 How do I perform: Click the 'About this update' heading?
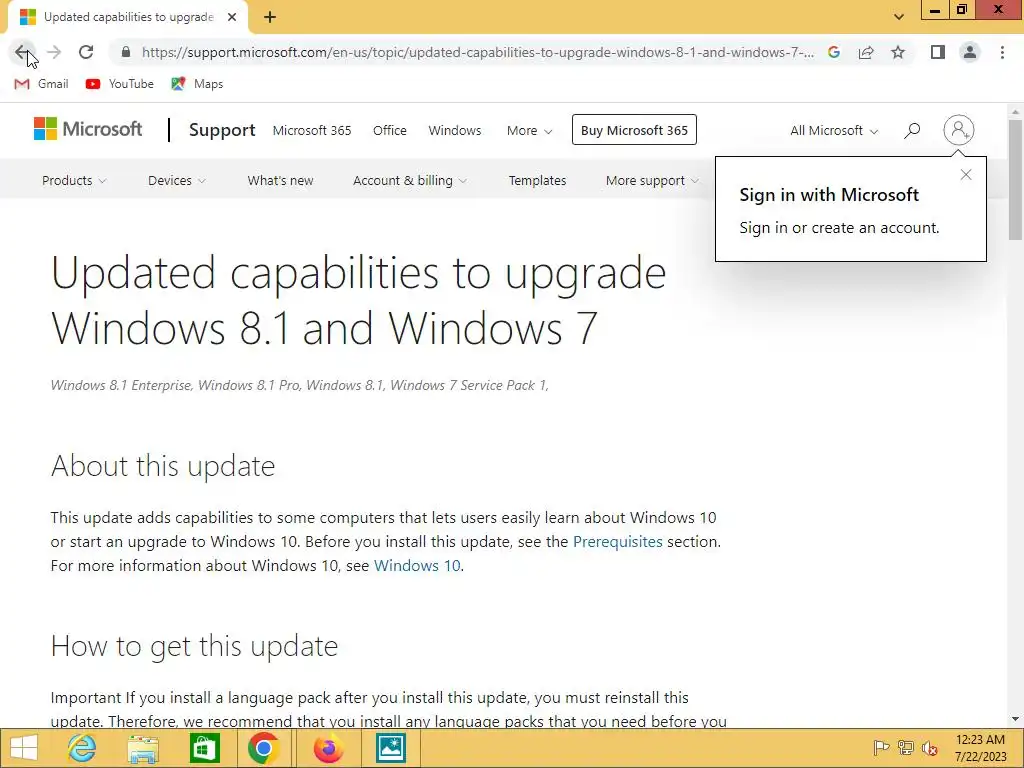coord(163,466)
